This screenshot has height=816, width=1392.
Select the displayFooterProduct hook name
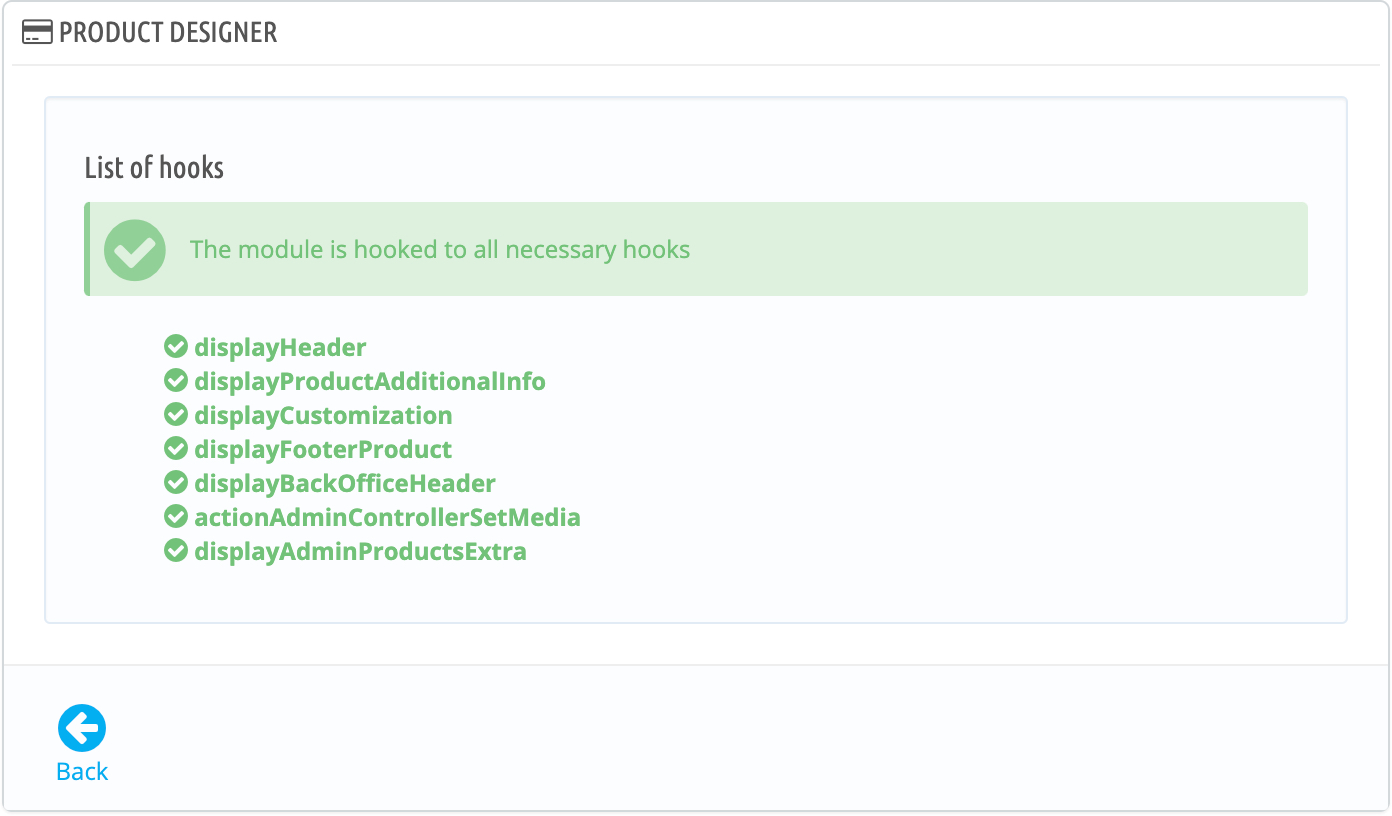click(323, 450)
